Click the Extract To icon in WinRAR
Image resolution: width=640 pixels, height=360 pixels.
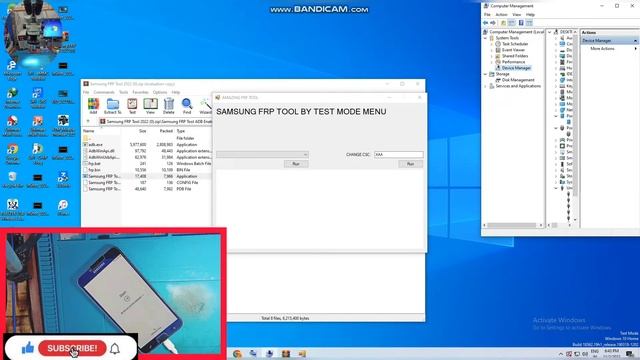[x=112, y=105]
